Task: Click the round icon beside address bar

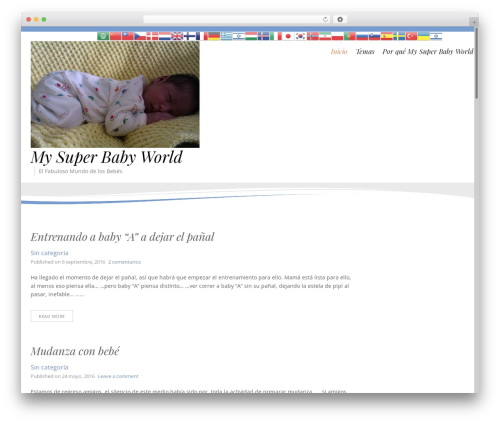Action: (x=340, y=19)
